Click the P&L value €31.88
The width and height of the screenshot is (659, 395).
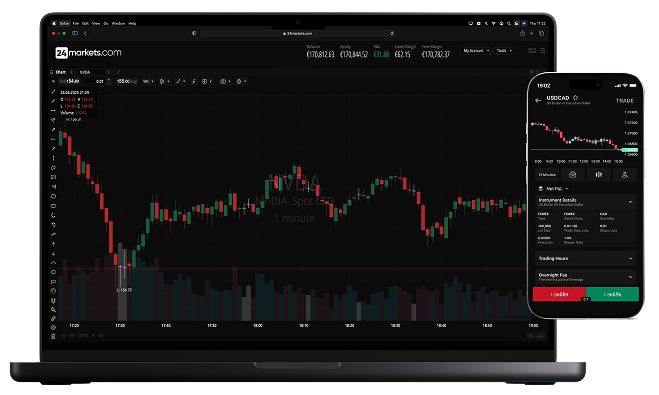(x=381, y=54)
